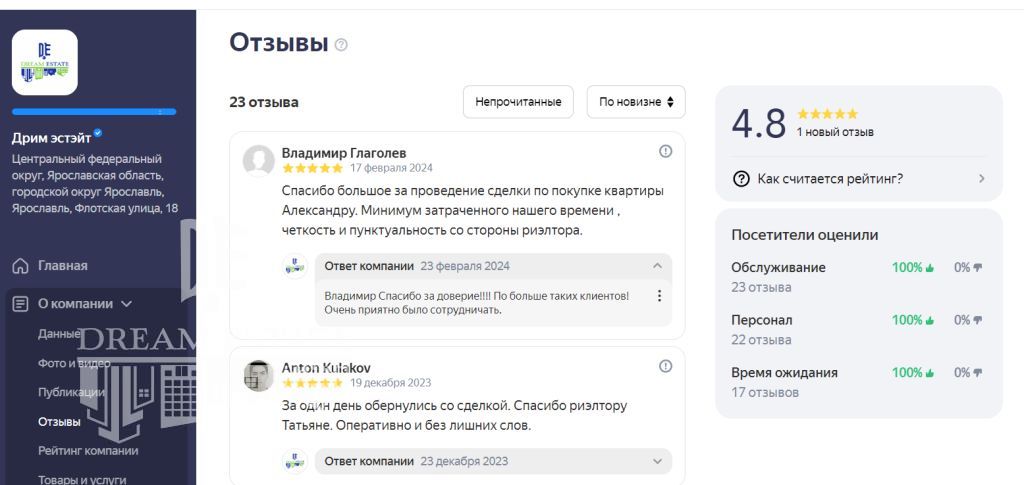
Task: Click the info icon on Владимир Глаголев's review
Action: tap(665, 151)
